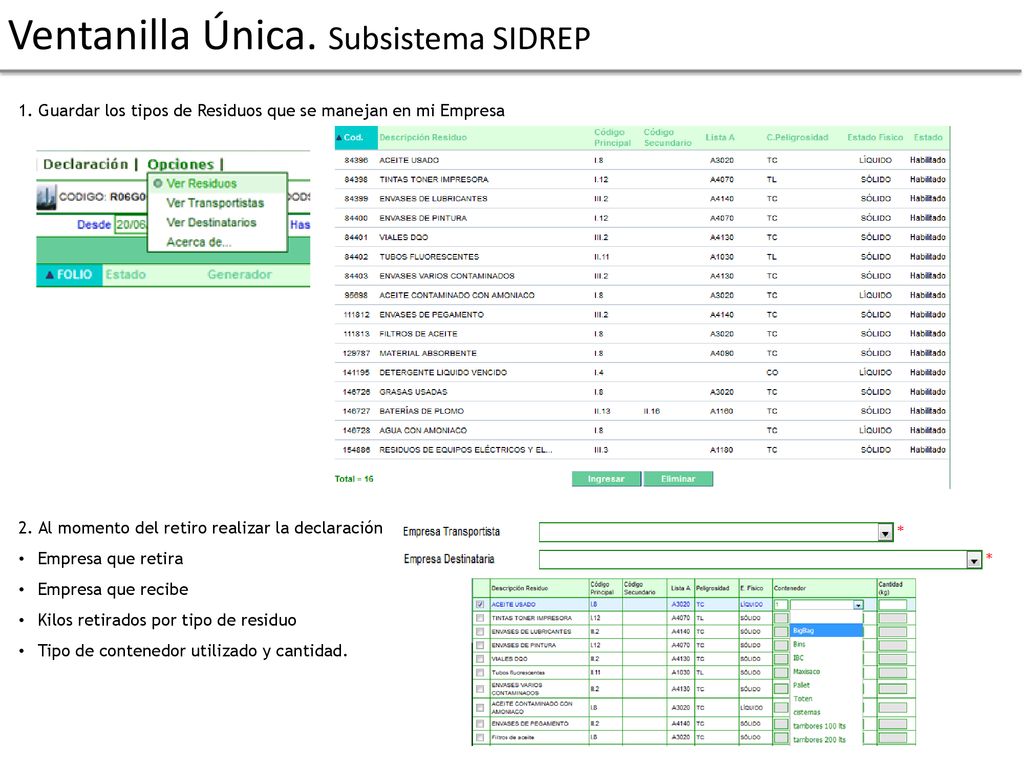Image resolution: width=1024 pixels, height=768 pixels.
Task: Tick the Filtros de aceite checkbox
Action: click(480, 737)
